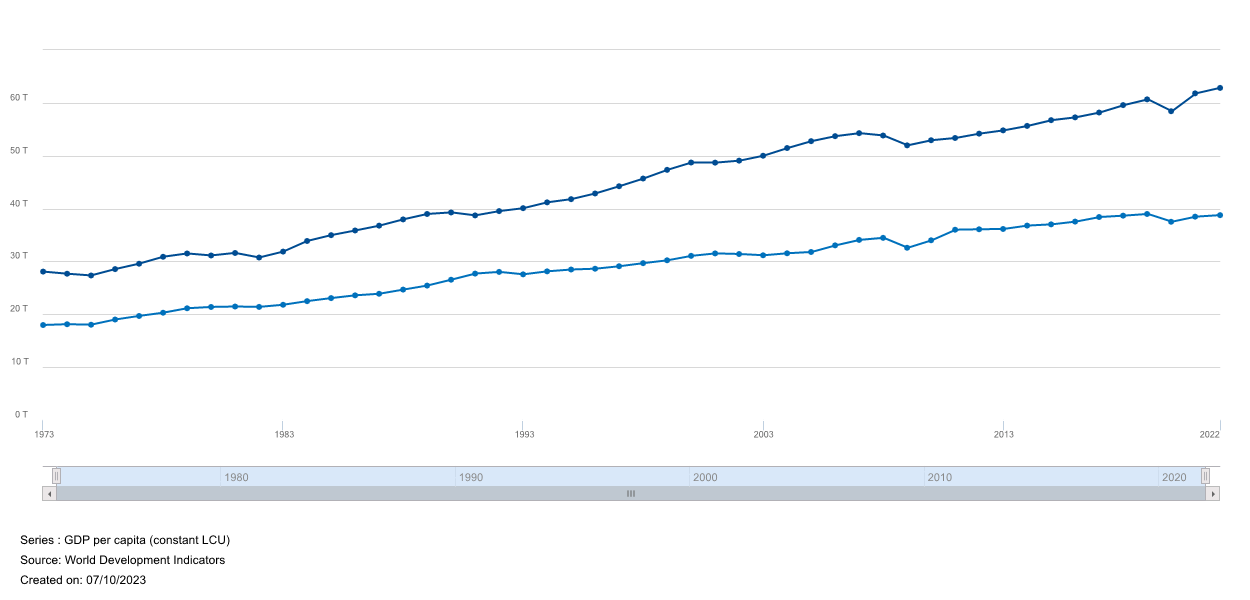This screenshot has width=1250, height=600.
Task: Click the 2022 data point on lower line
Action: (x=1220, y=215)
